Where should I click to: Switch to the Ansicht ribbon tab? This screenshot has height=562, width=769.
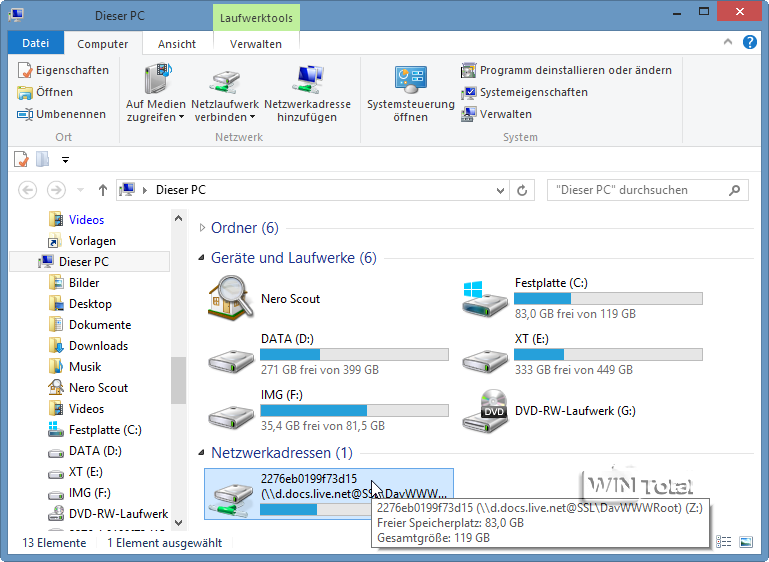coord(177,44)
